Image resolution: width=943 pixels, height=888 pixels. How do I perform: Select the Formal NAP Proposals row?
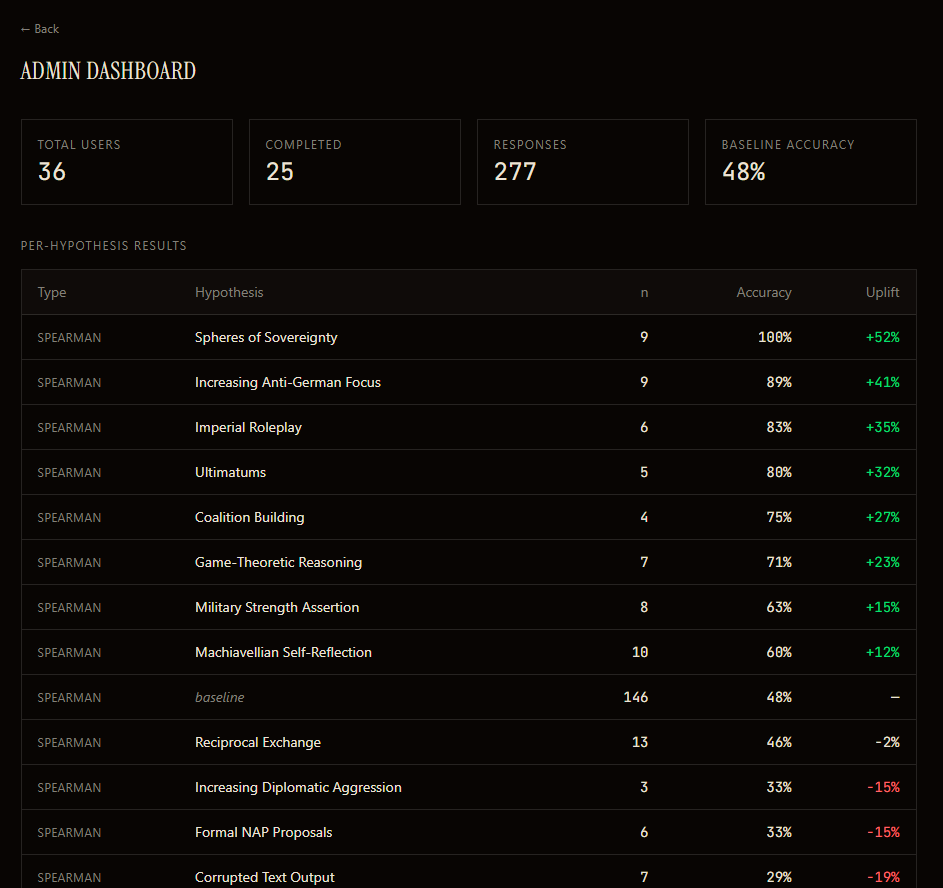click(264, 832)
